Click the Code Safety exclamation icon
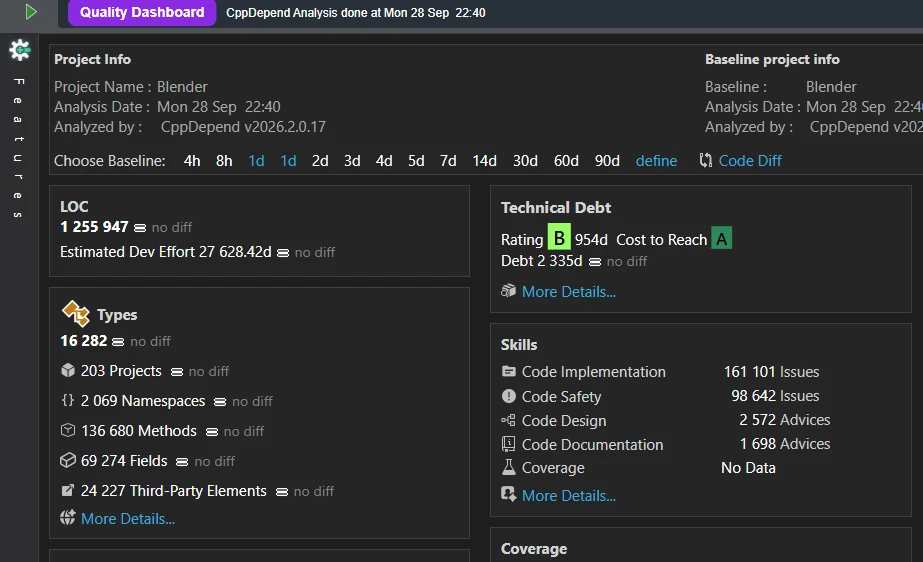The image size is (923, 562). tap(509, 396)
